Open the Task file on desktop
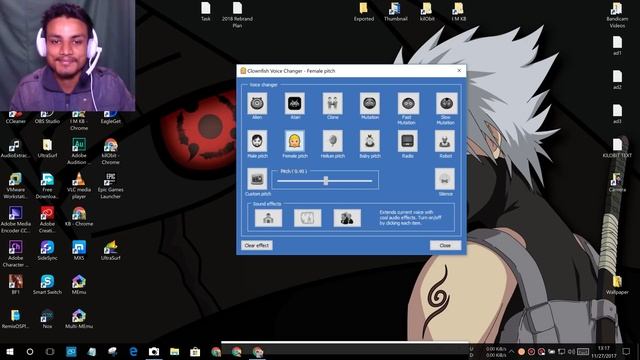The height and width of the screenshot is (360, 640). [x=206, y=11]
